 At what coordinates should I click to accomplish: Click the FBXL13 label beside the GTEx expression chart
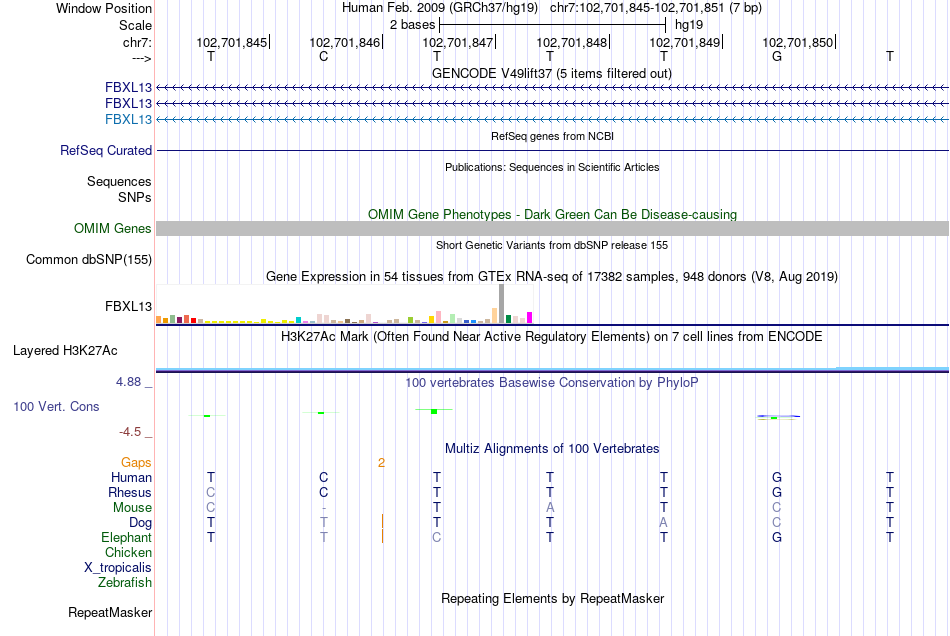128,306
